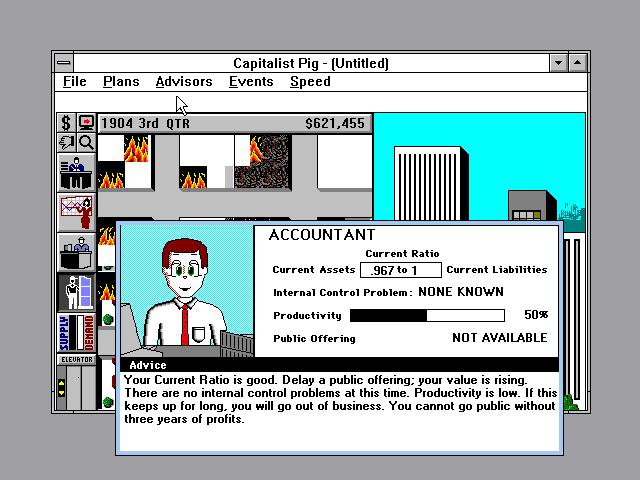Click the '50%' productivity value
The height and width of the screenshot is (480, 640).
point(536,315)
